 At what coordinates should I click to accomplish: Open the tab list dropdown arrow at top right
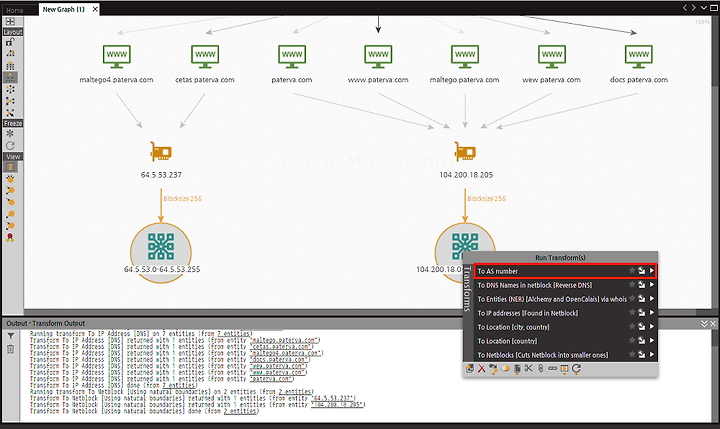click(x=703, y=8)
